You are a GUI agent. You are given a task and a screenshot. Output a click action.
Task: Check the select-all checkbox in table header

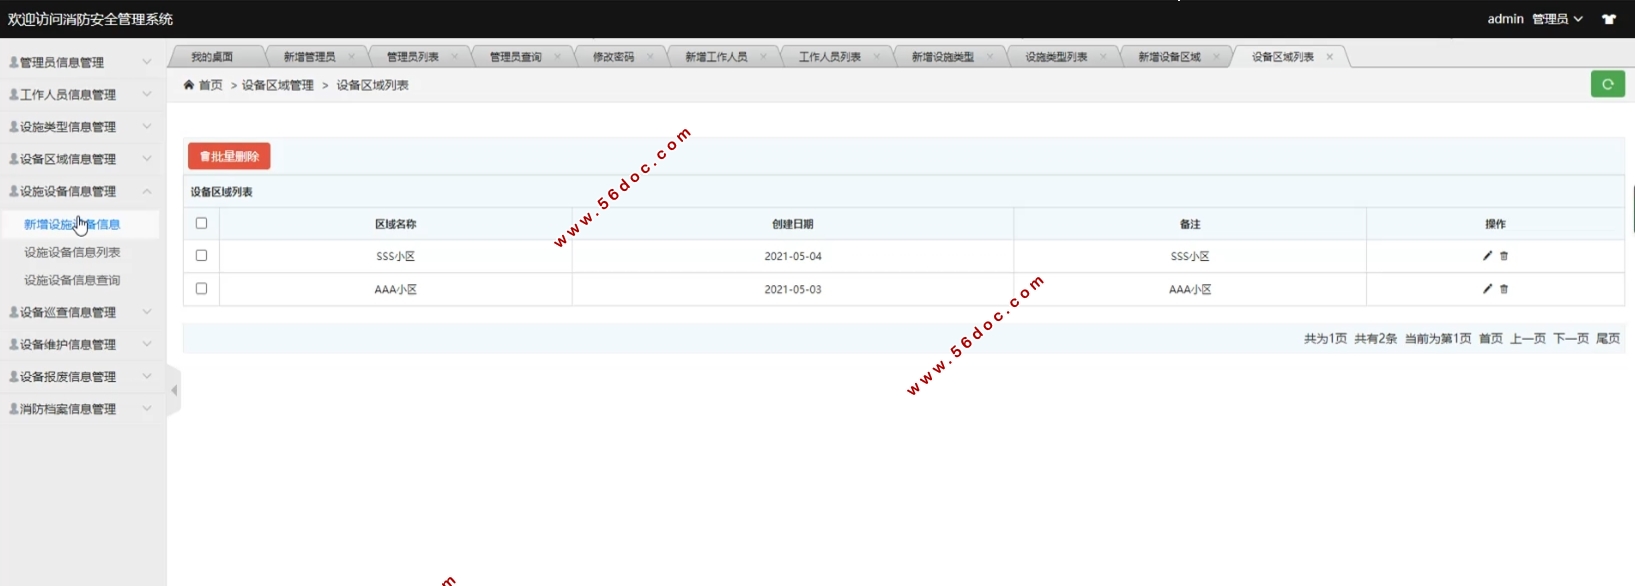[x=201, y=223]
